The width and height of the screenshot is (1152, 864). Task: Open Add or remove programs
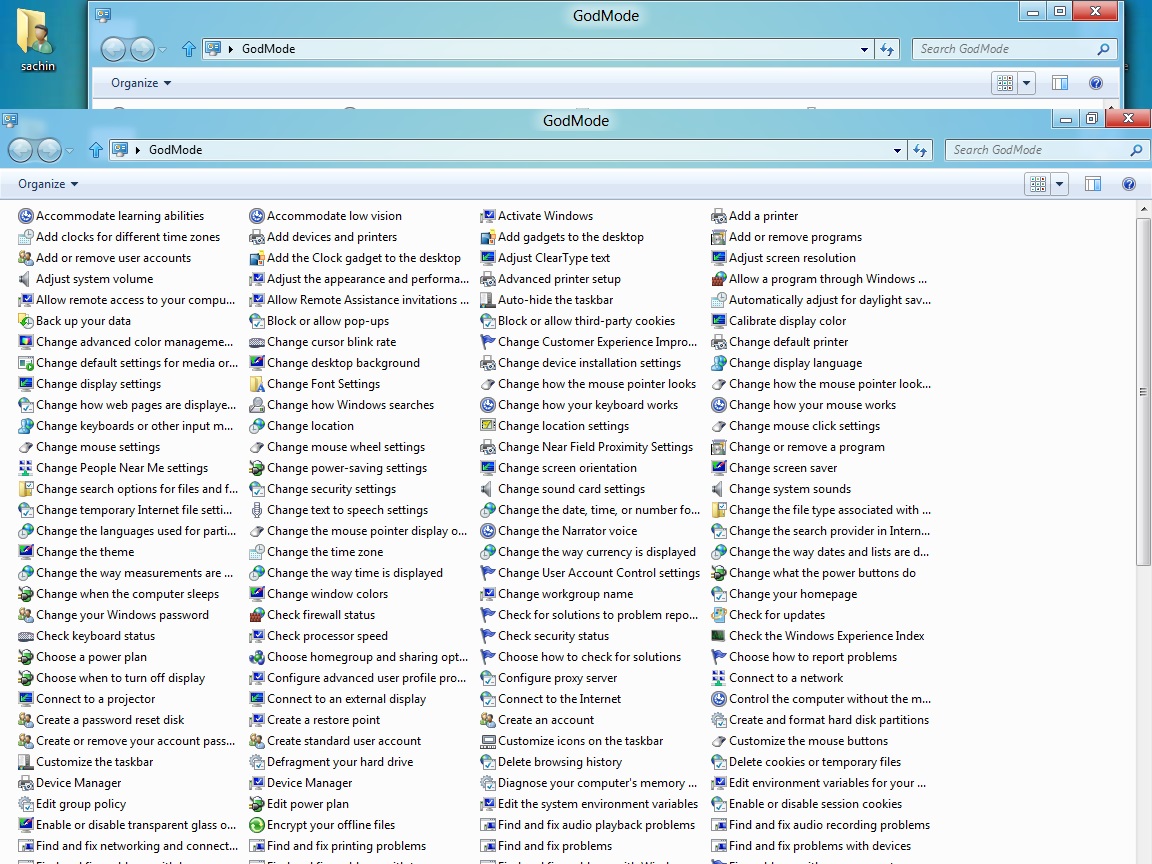coord(795,237)
